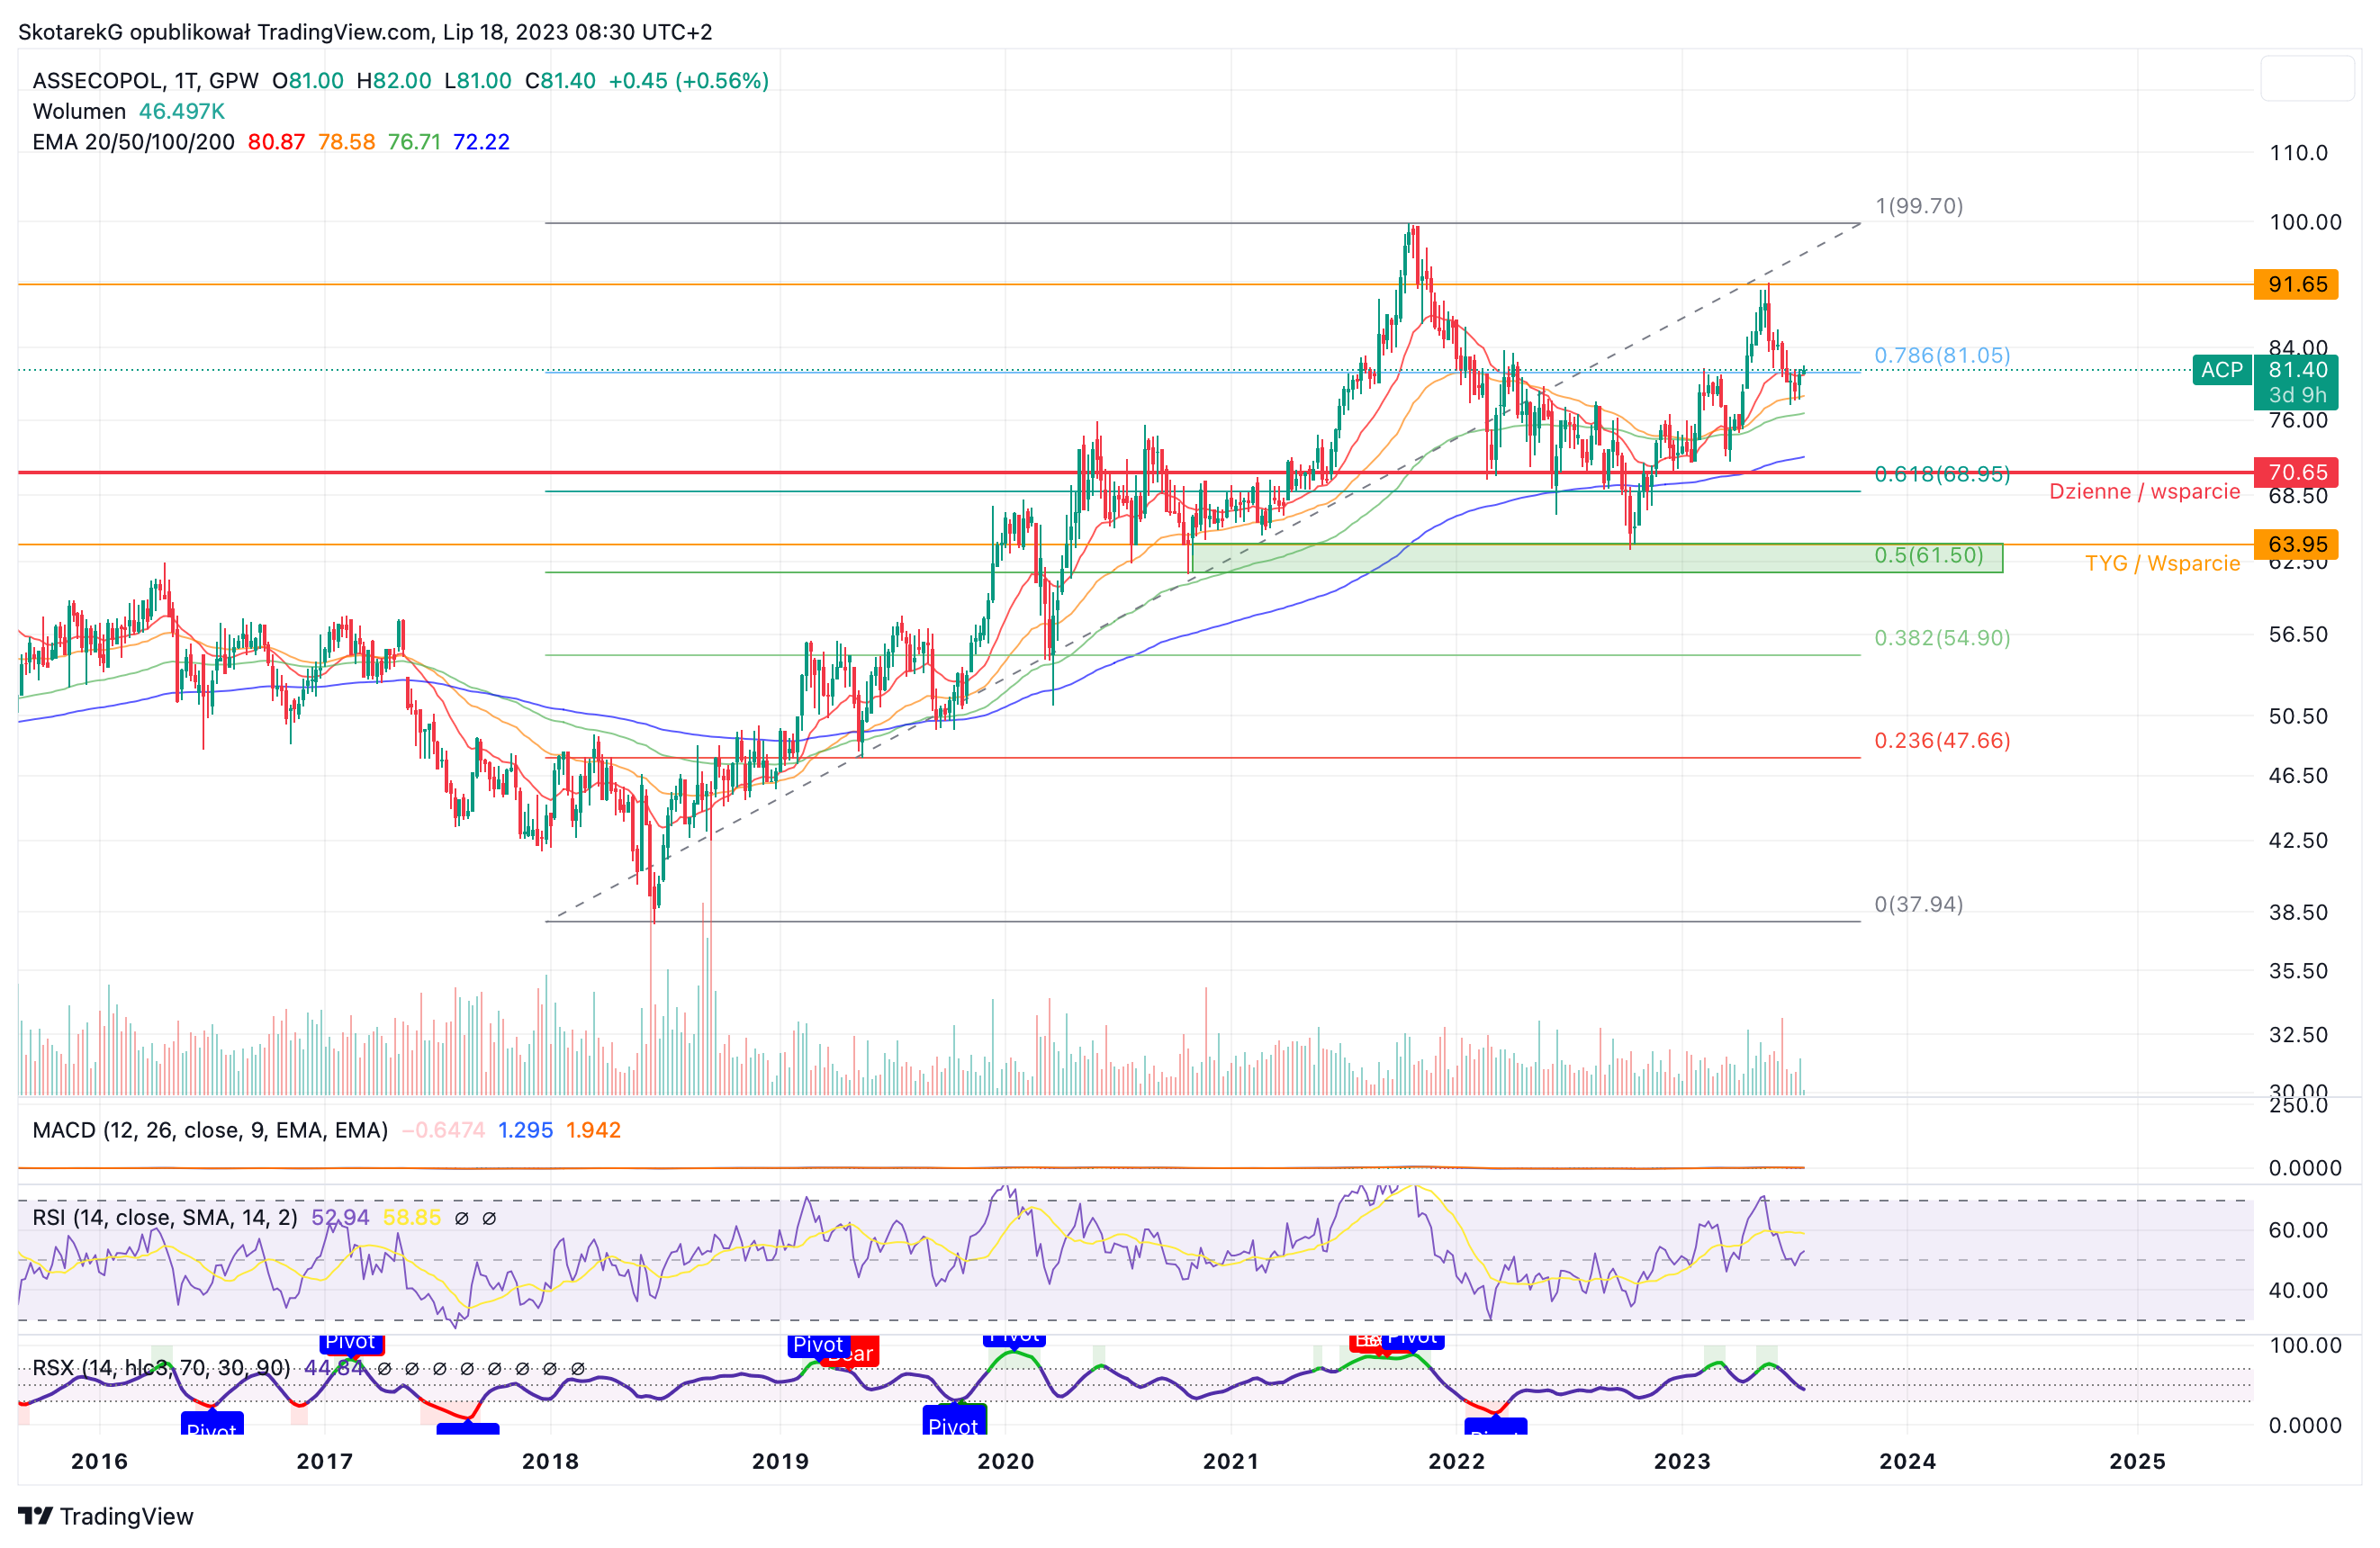Click the orange 63.95 price label
This screenshot has width=2380, height=1548.
coord(2295,544)
